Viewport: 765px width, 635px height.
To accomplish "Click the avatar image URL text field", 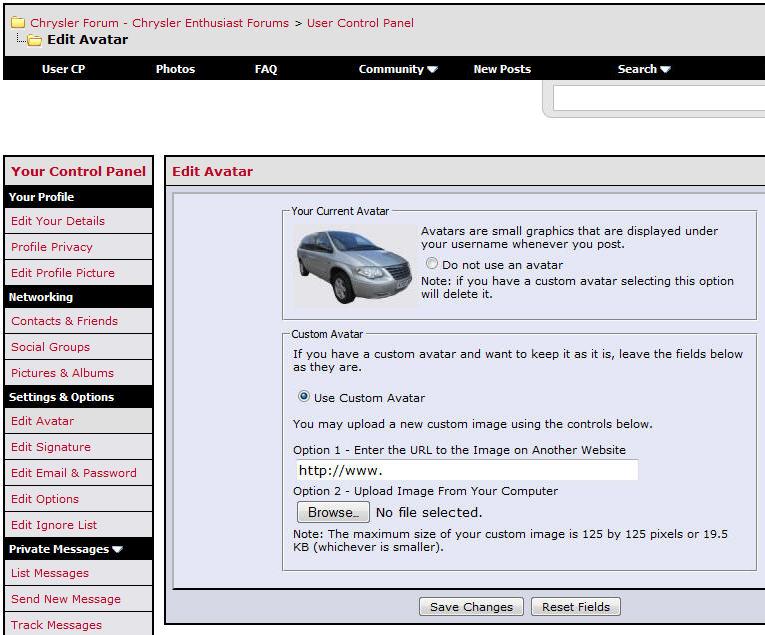I will 466,470.
